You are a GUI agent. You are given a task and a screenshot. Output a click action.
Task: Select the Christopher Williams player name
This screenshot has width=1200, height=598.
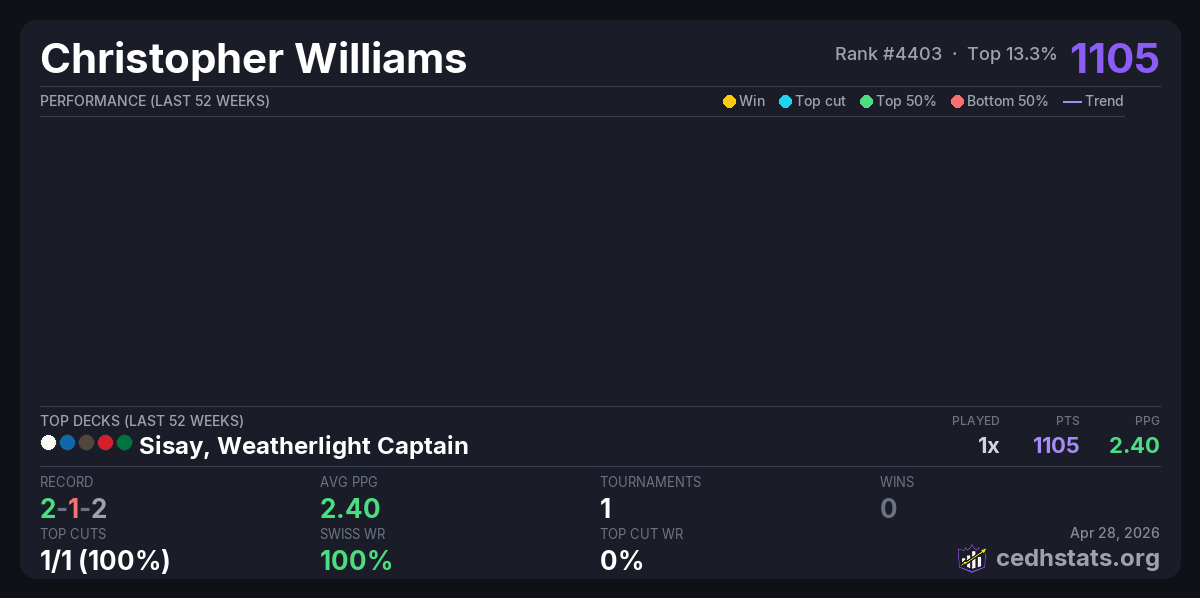[x=254, y=58]
